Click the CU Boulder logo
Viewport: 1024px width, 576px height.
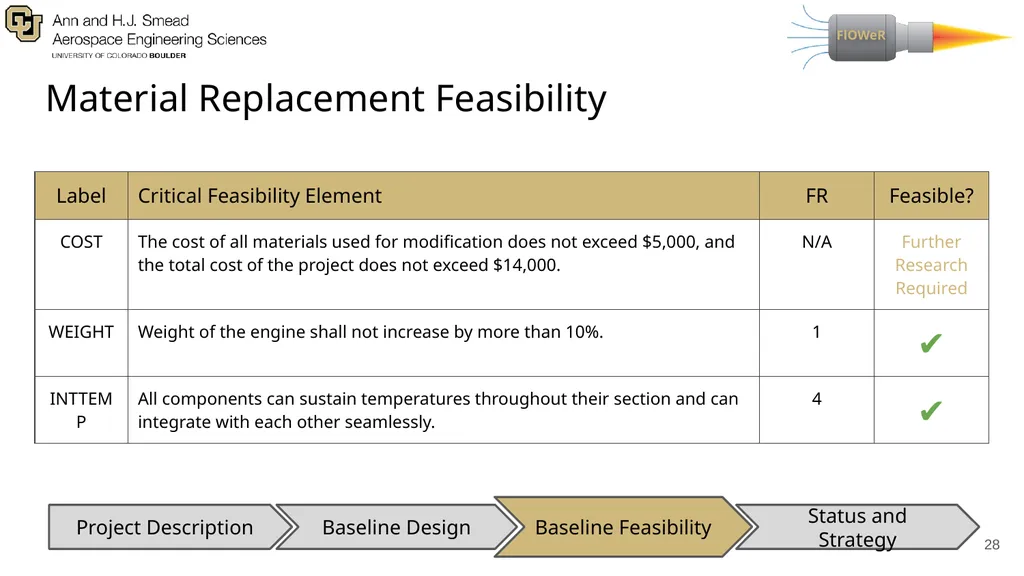point(24,24)
